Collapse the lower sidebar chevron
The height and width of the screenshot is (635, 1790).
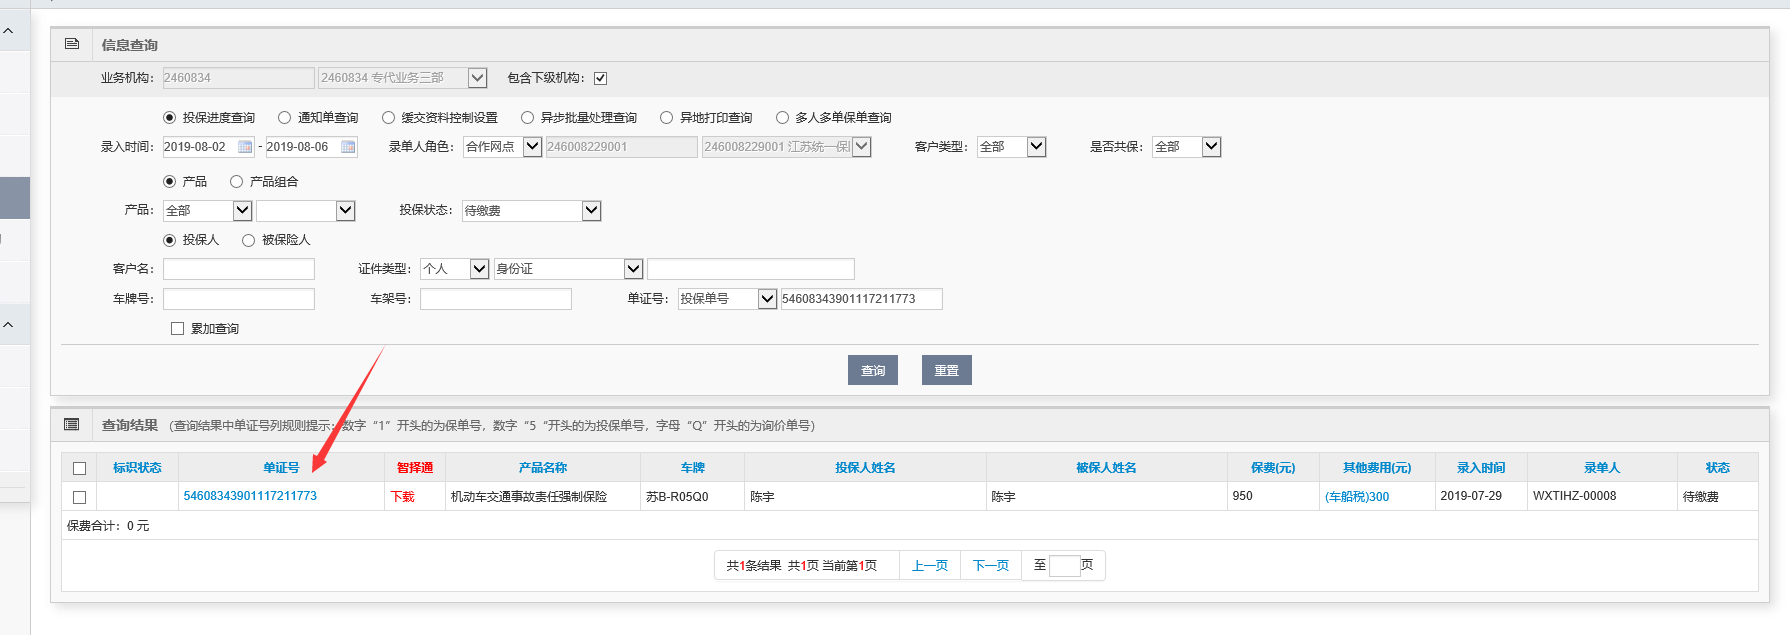pyautogui.click(x=8, y=325)
